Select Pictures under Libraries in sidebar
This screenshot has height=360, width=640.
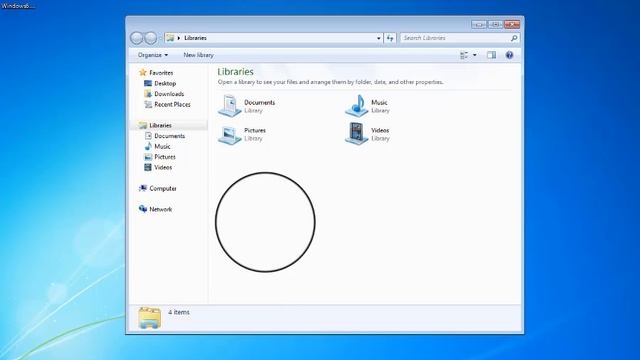165,157
